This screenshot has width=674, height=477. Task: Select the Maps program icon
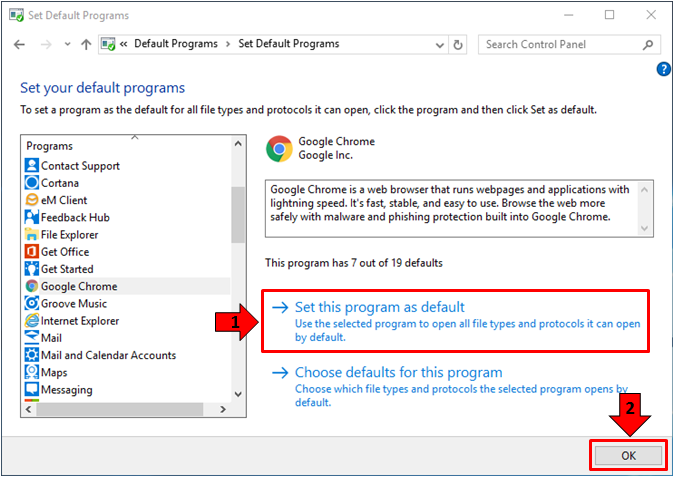pos(32,373)
